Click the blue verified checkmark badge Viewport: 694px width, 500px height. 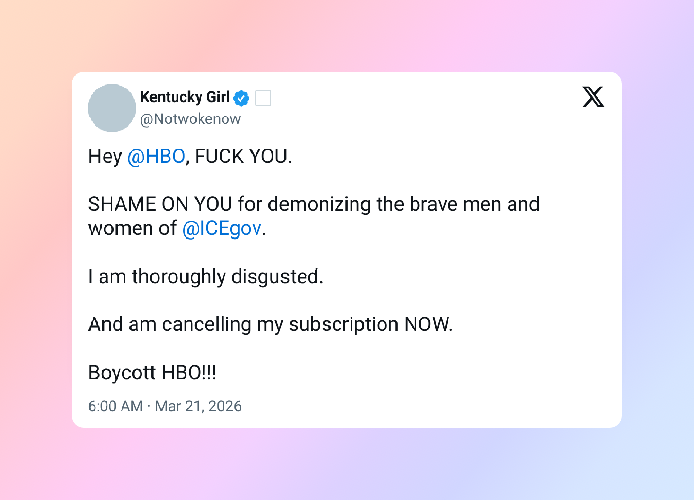pos(241,98)
